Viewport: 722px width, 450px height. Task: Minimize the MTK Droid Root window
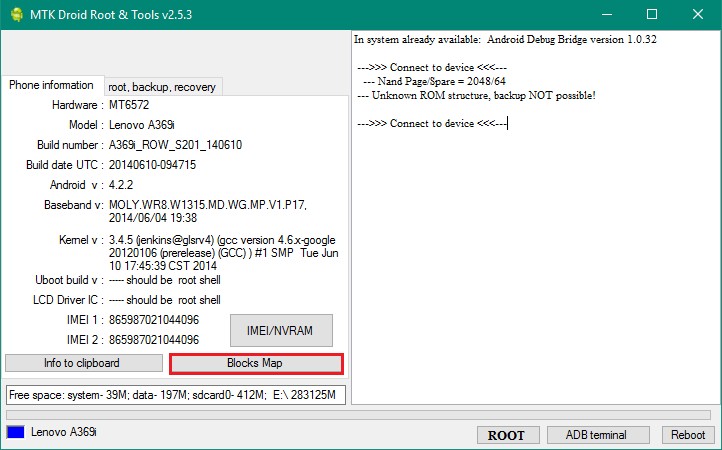coord(605,14)
